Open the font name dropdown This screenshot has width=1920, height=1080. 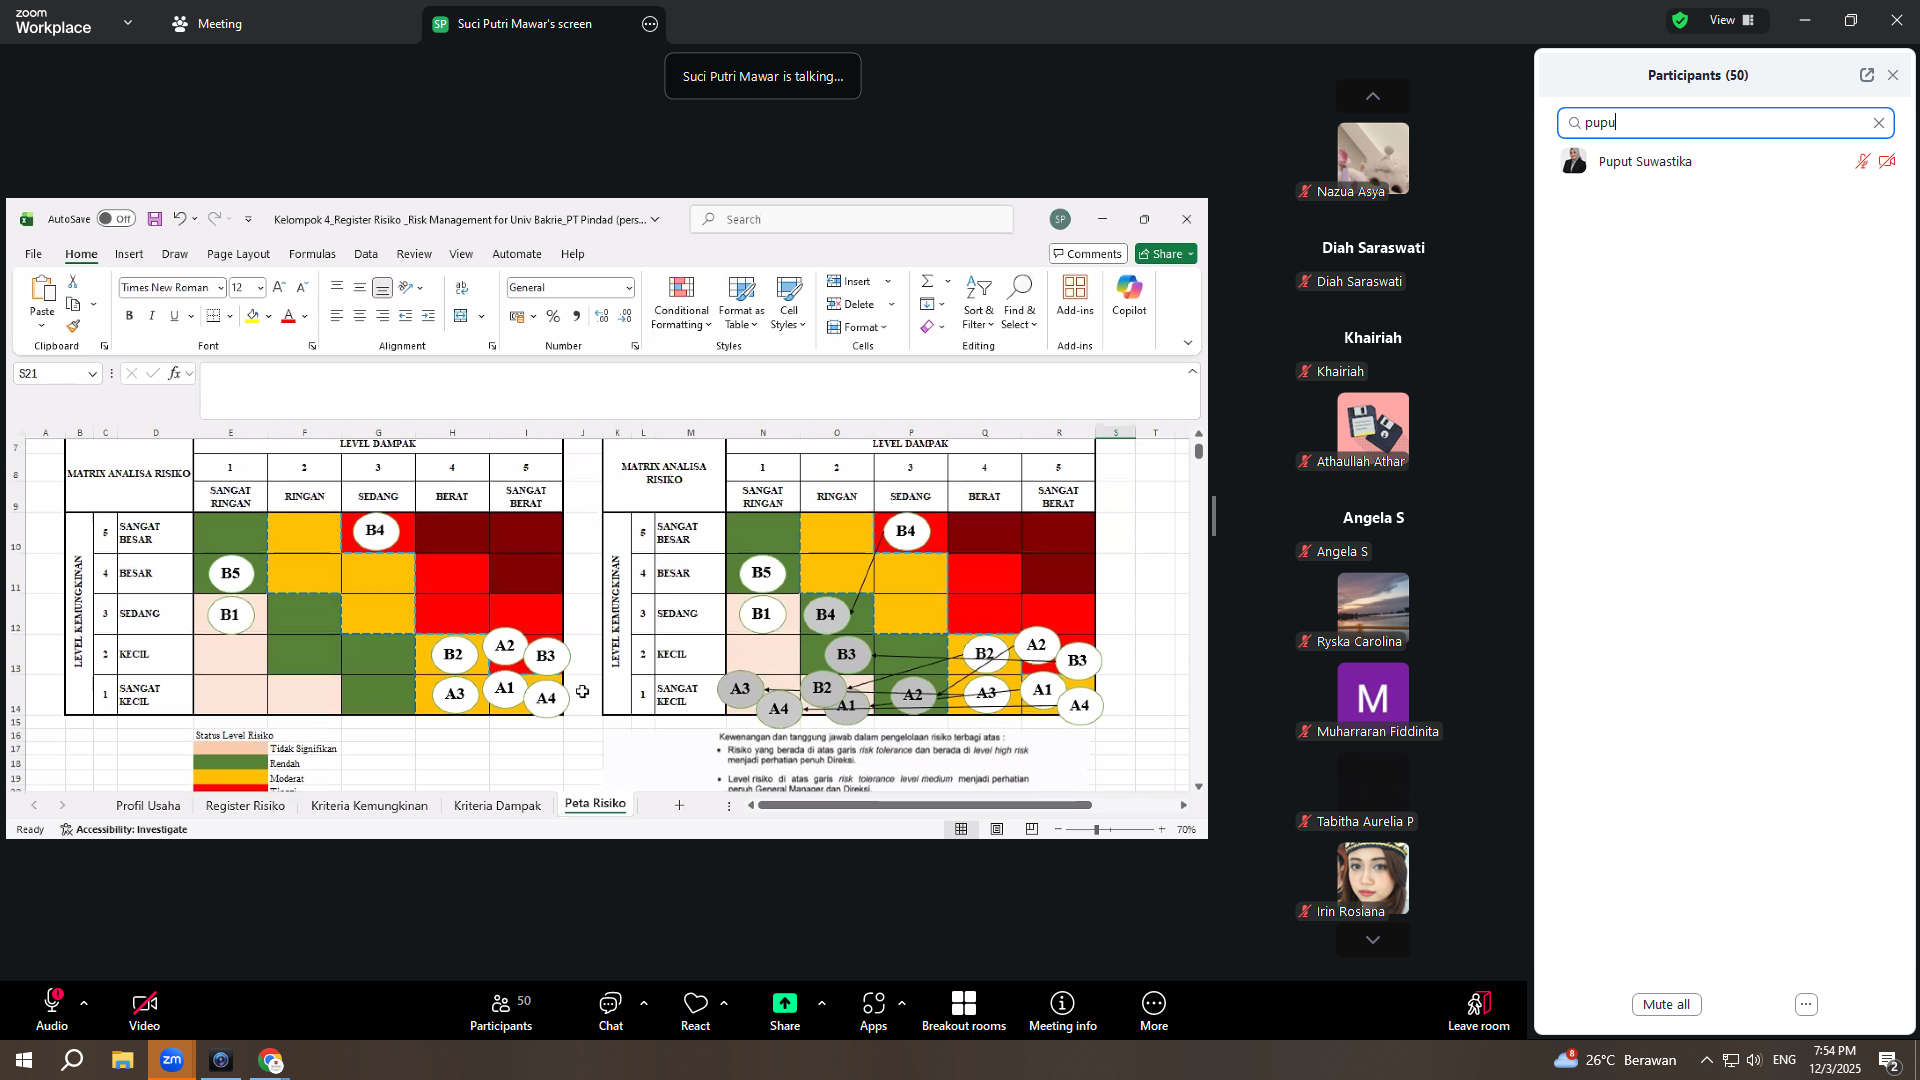click(221, 288)
